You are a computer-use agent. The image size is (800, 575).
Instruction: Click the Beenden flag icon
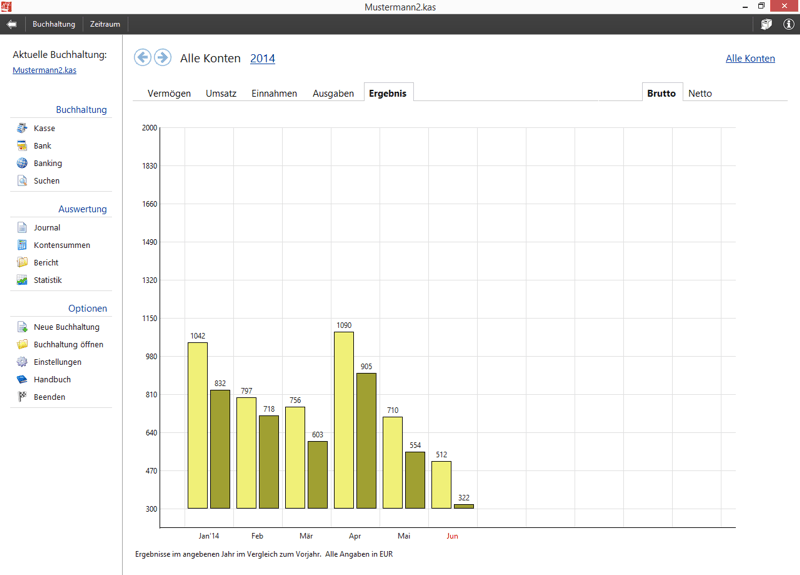(x=22, y=397)
